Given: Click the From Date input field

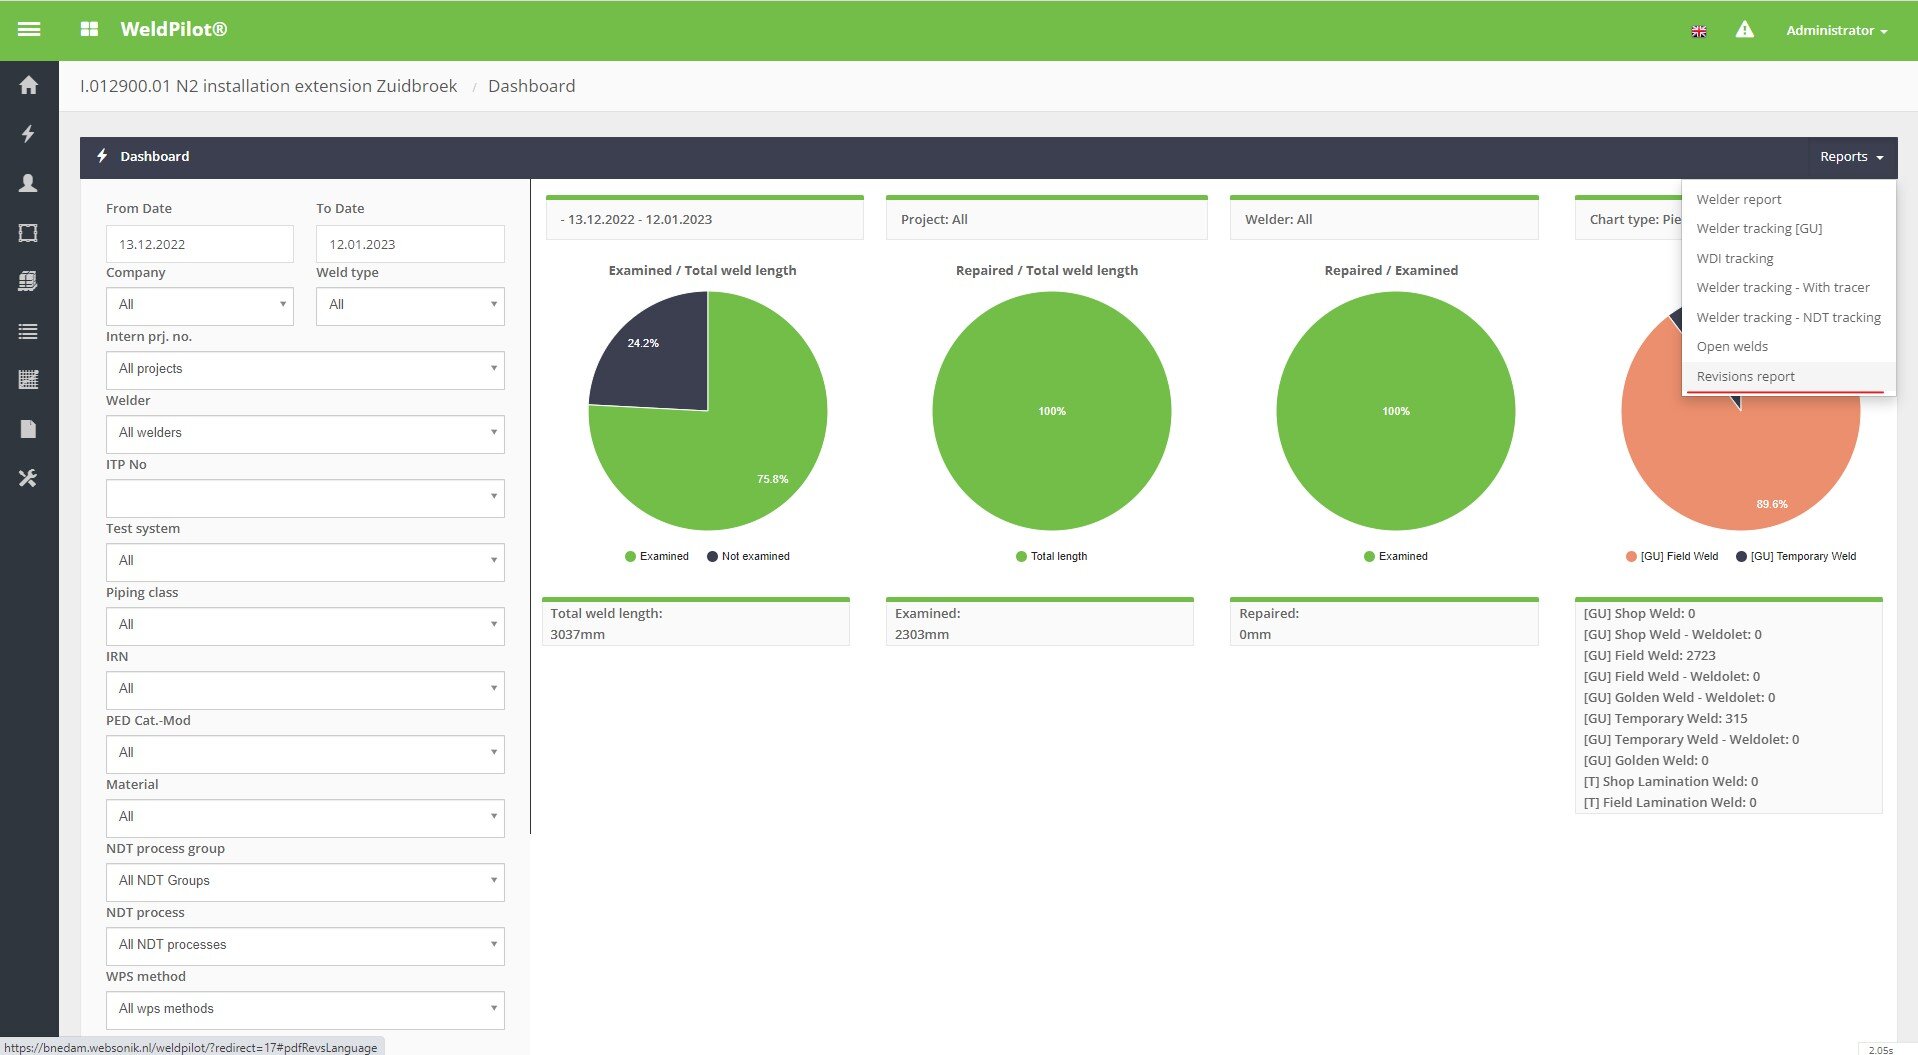Looking at the screenshot, I should point(199,244).
